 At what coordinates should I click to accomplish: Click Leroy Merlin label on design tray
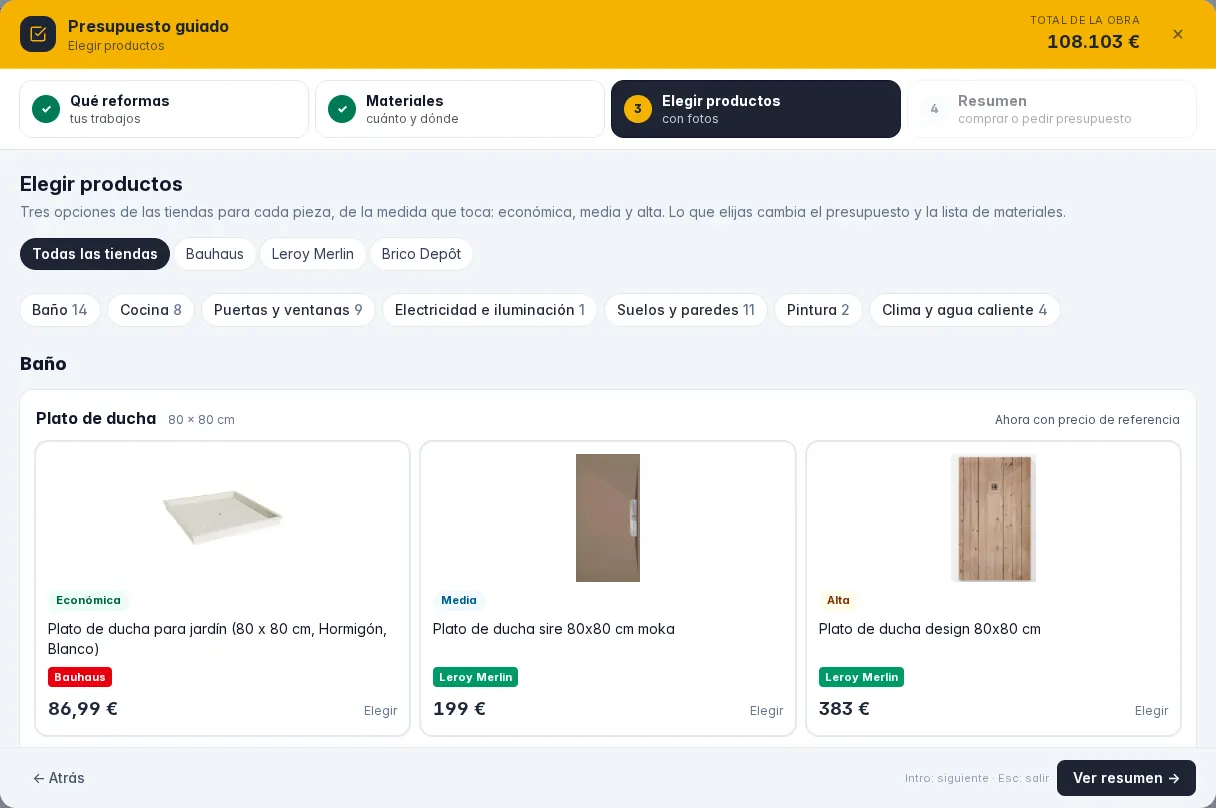(x=861, y=677)
